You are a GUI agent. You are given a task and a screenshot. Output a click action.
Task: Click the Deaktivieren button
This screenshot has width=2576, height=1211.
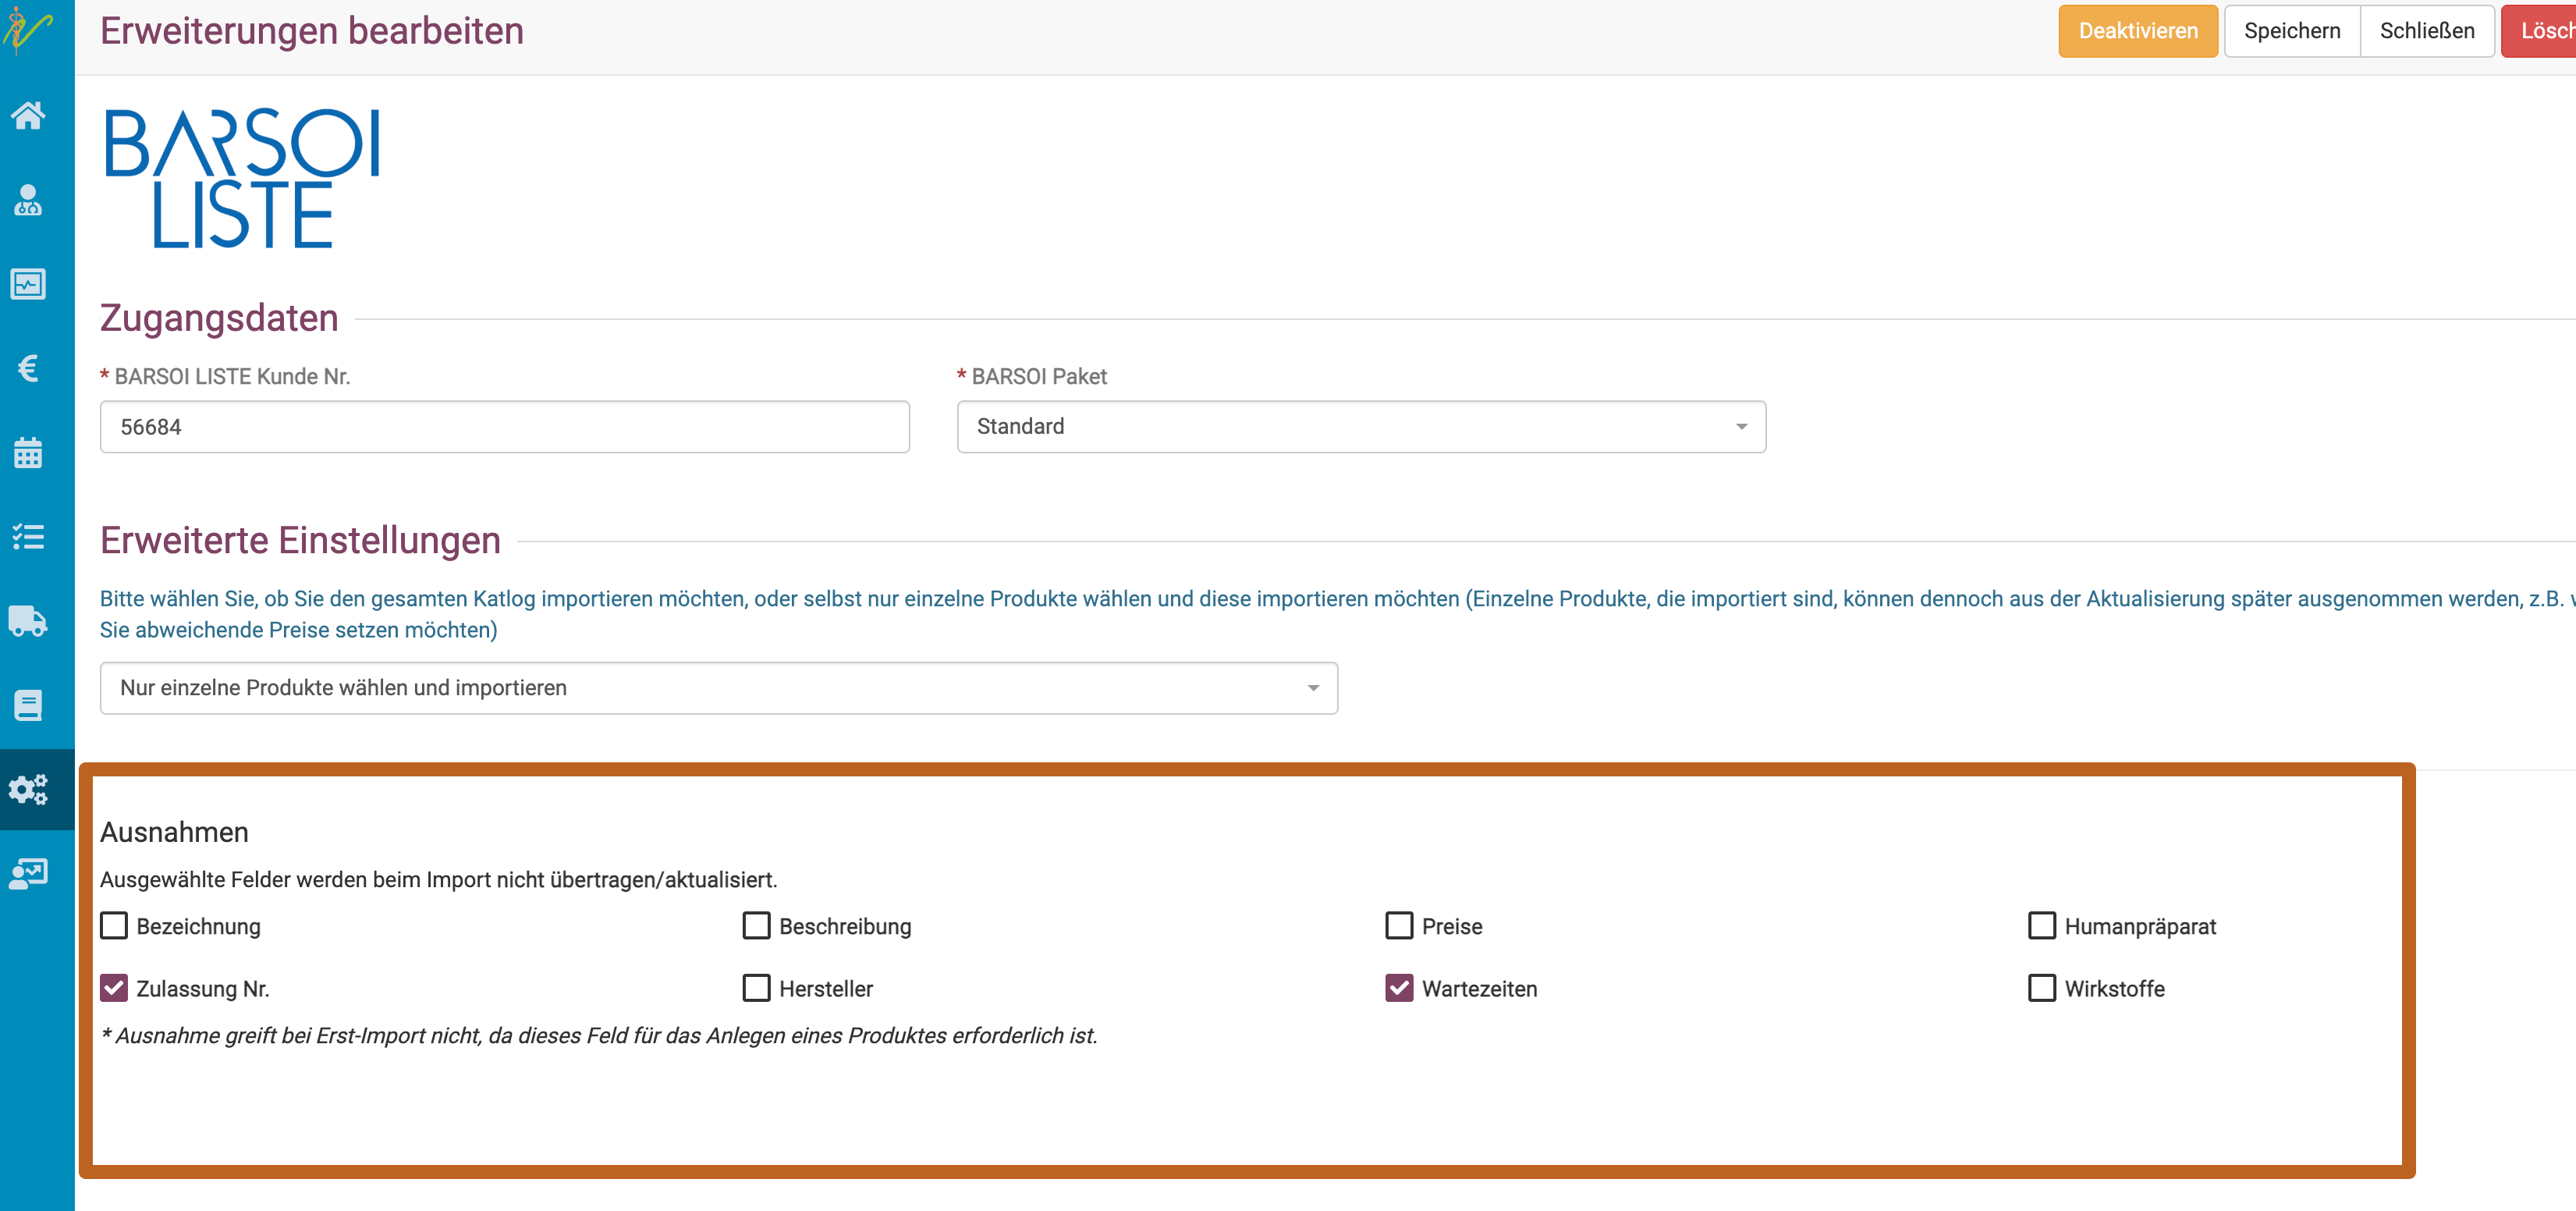pyautogui.click(x=2138, y=31)
